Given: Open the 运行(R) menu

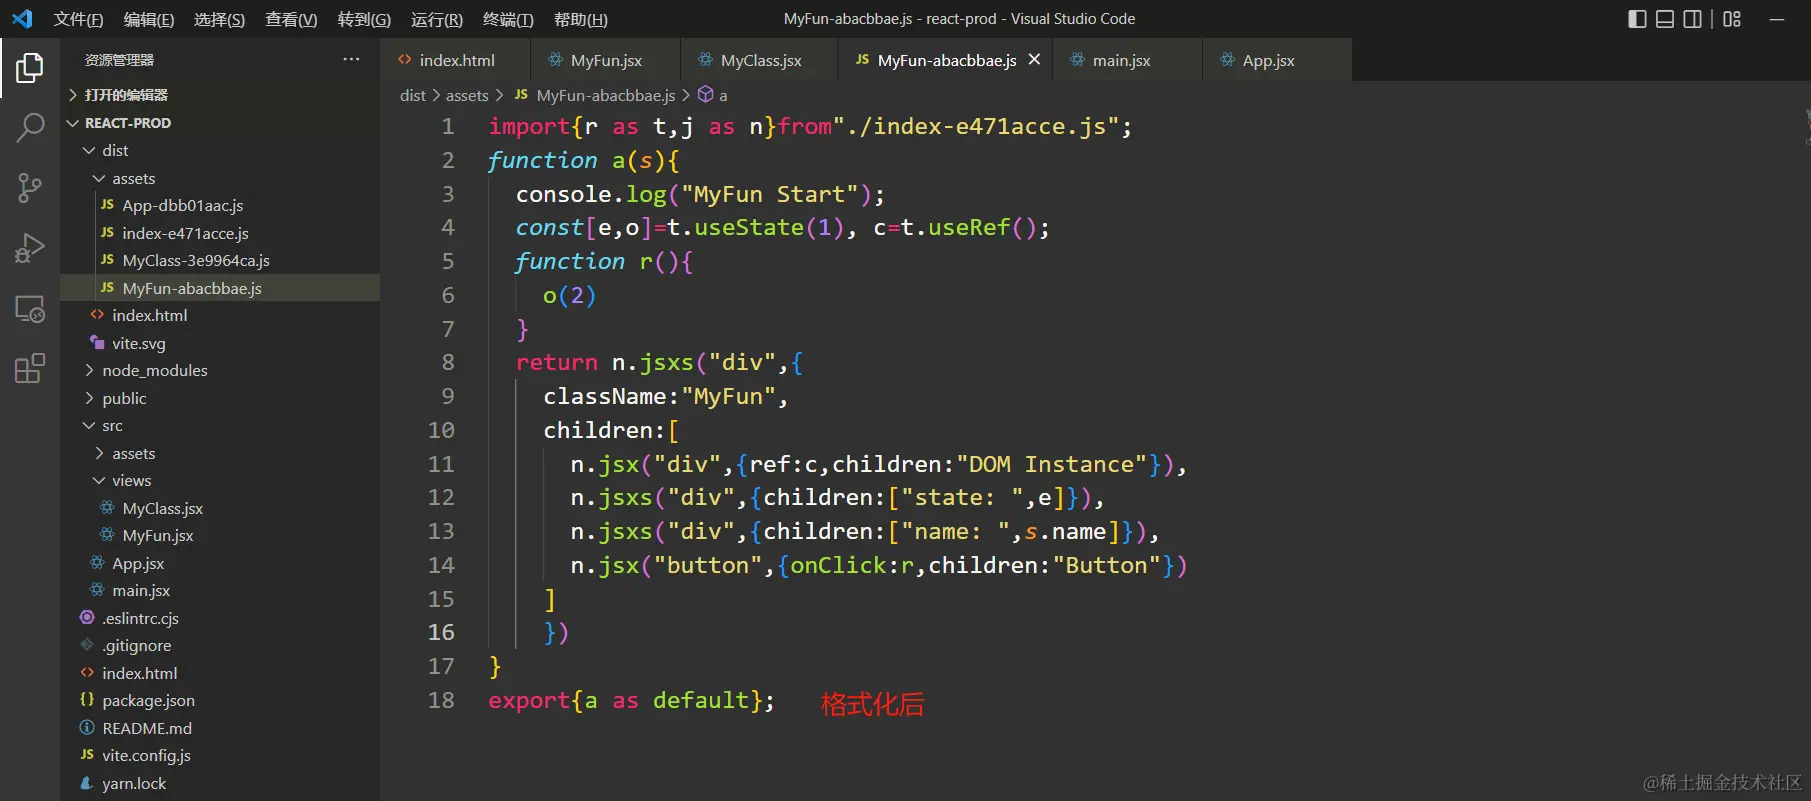Looking at the screenshot, I should click(437, 19).
